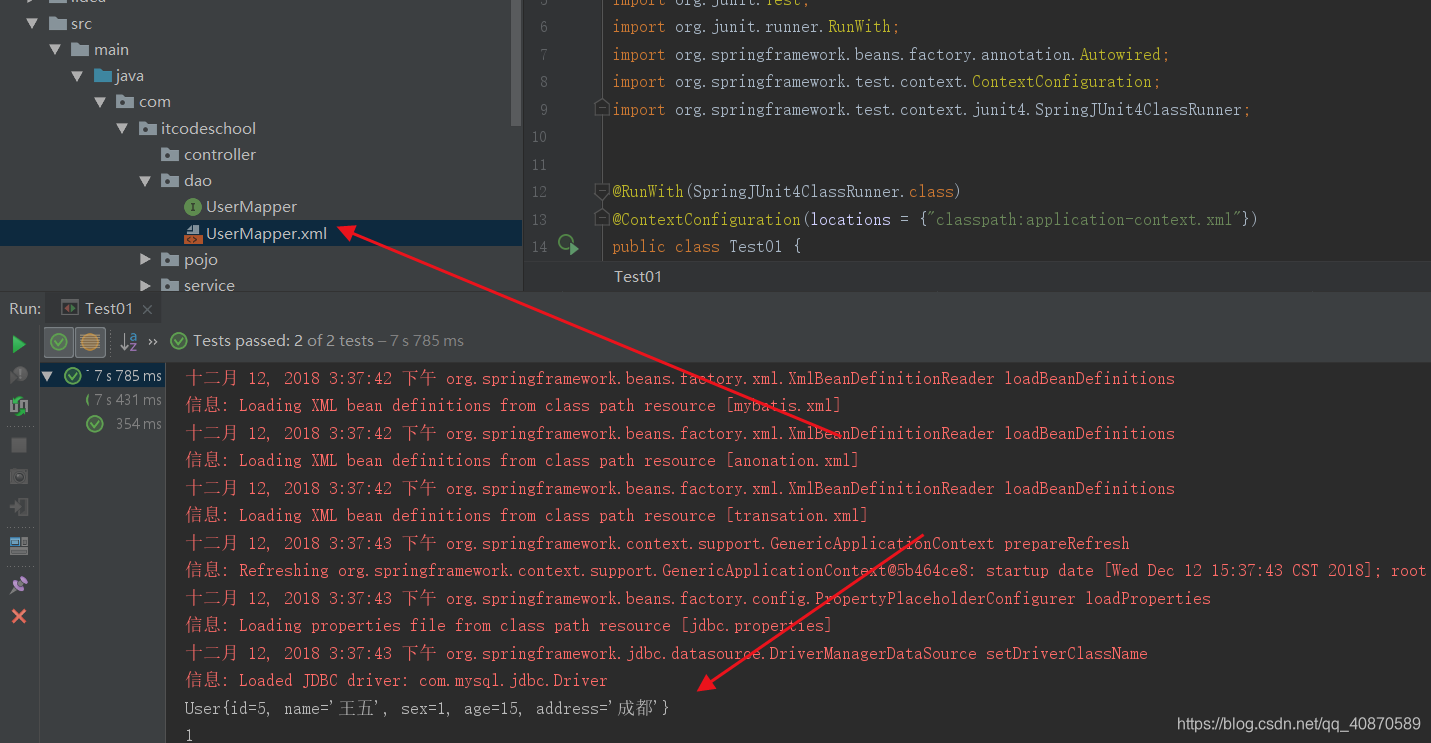Viewport: 1431px width, 743px height.
Task: Expand the pojo package arrow
Action: (145, 259)
